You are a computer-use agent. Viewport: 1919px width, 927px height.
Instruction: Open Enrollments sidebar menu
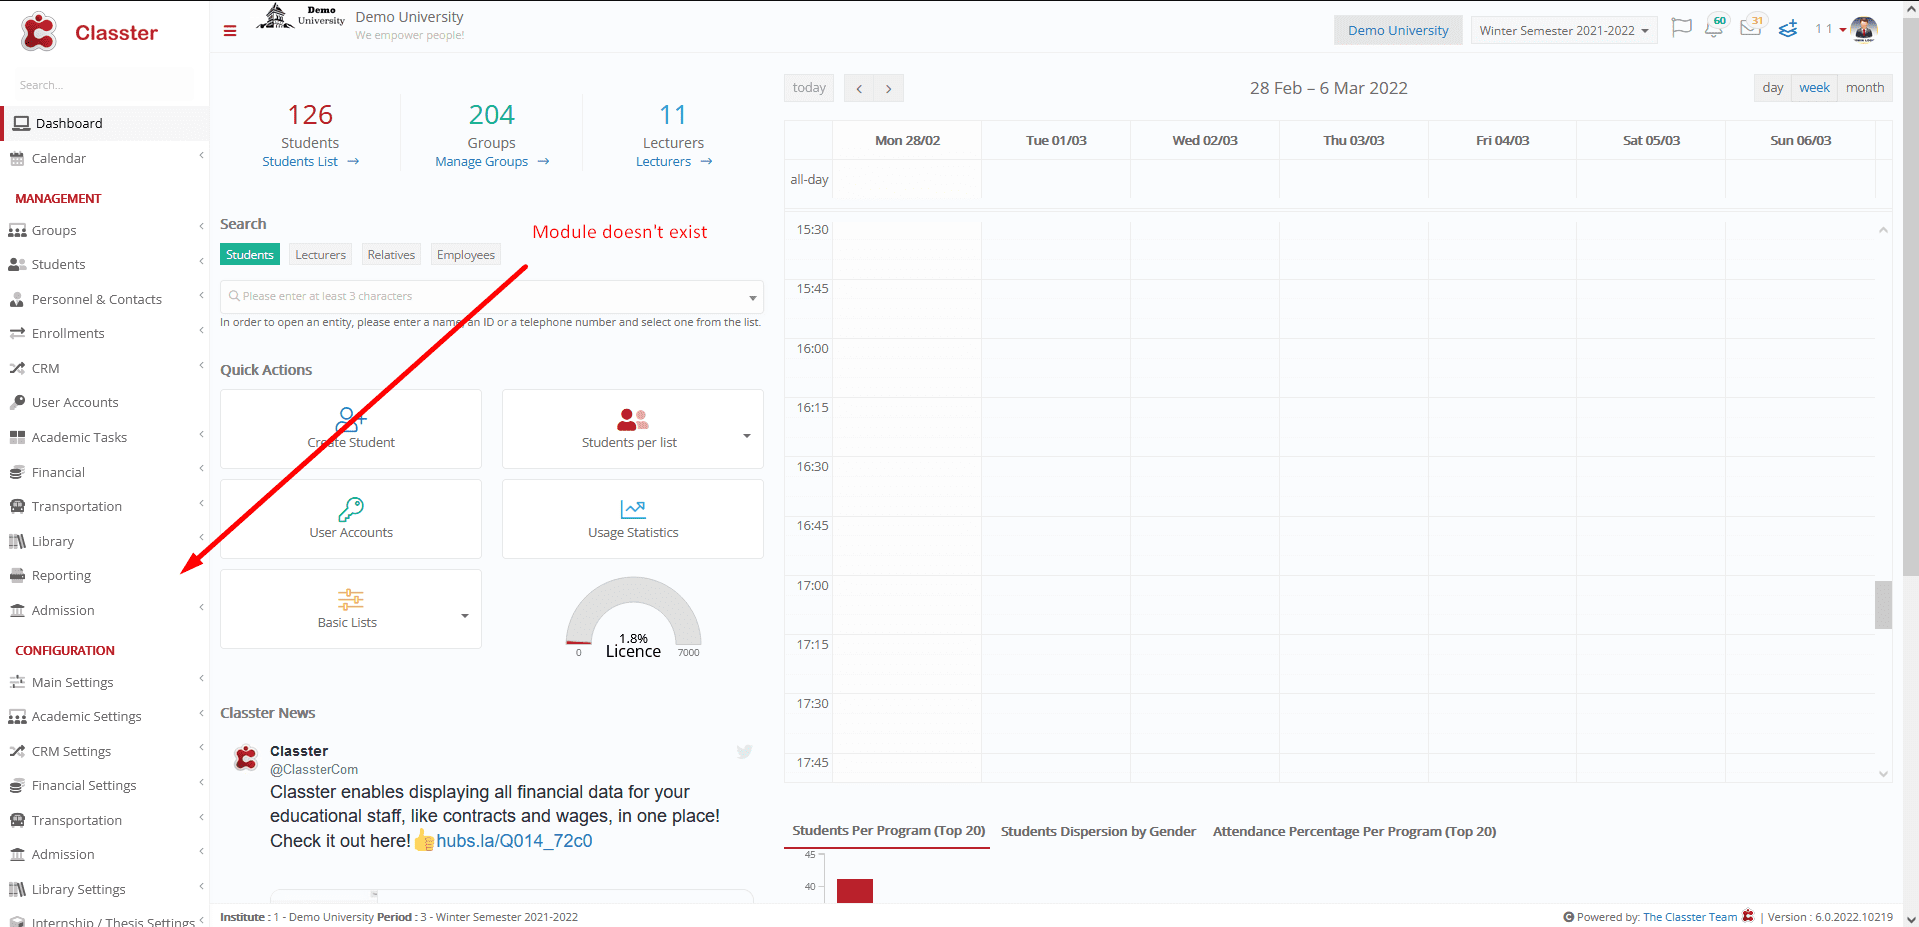pos(104,333)
